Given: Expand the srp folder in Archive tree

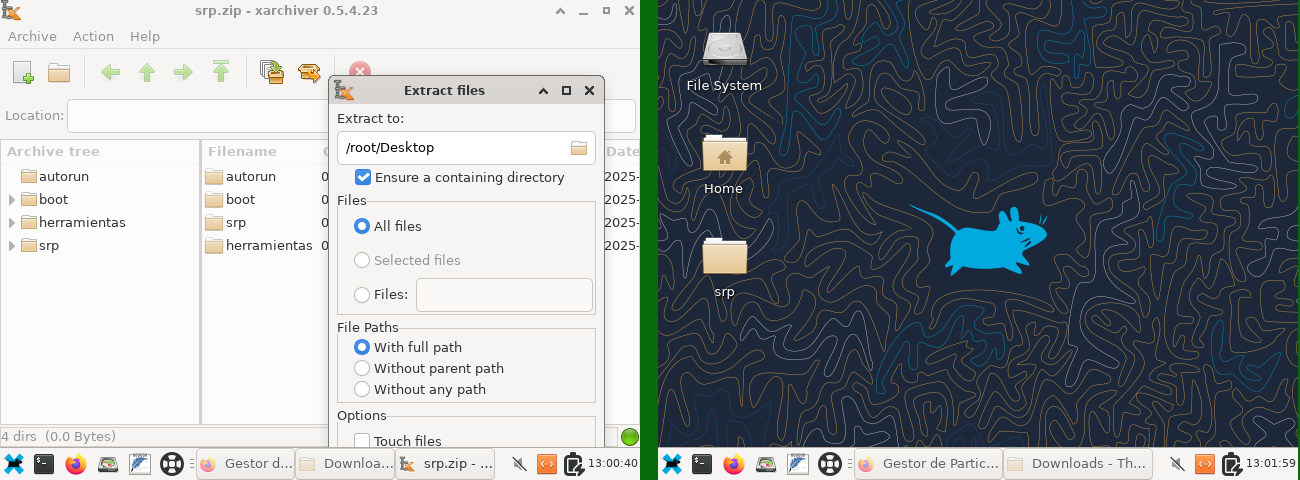Looking at the screenshot, I should tap(12, 246).
